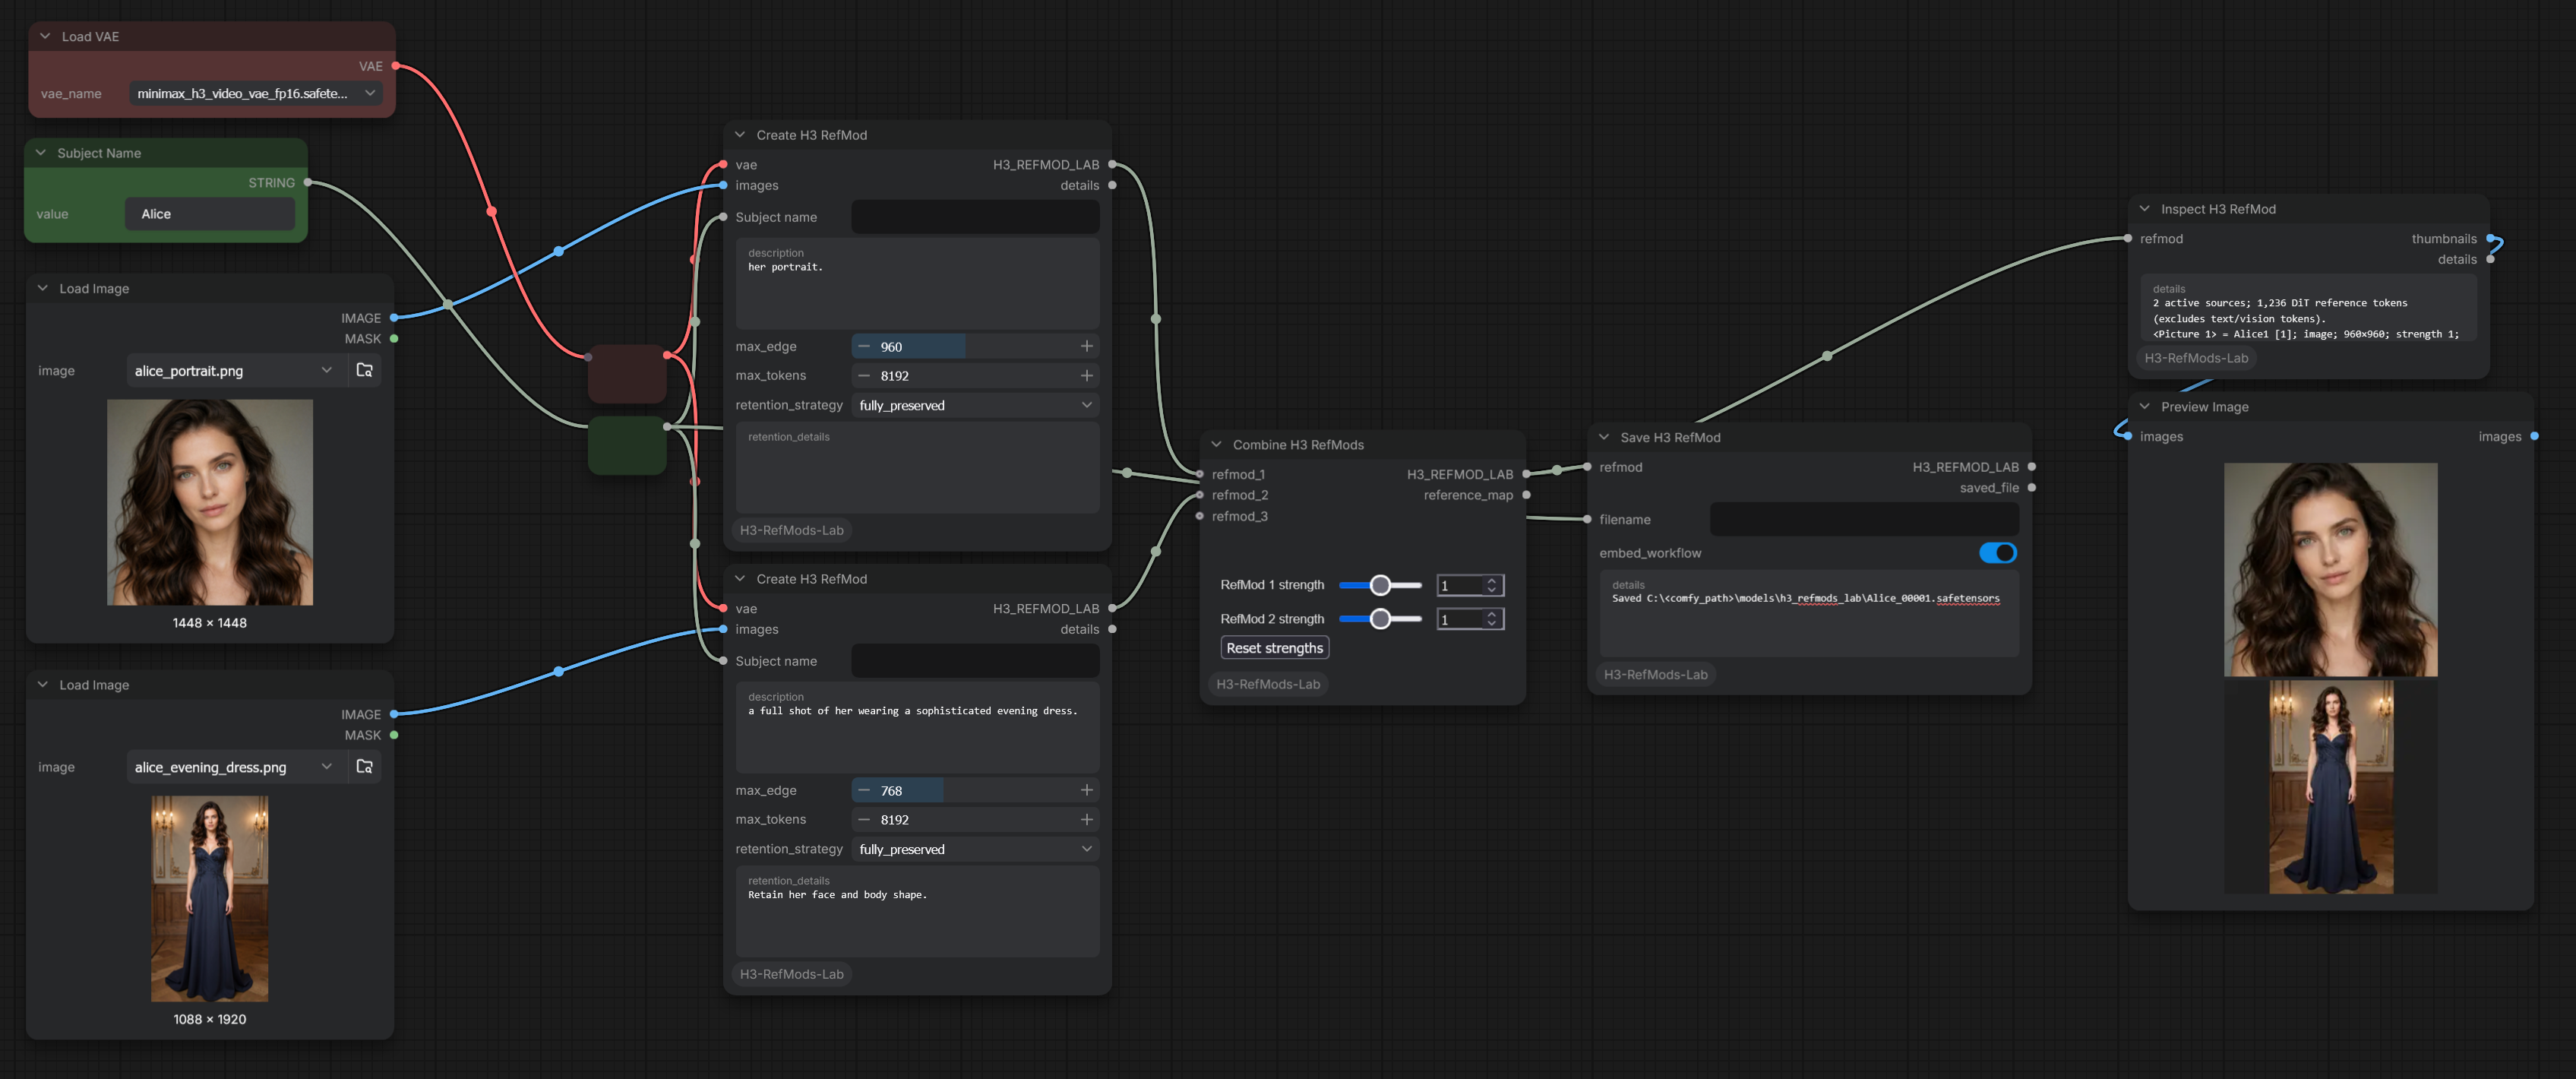This screenshot has width=2576, height=1079.
Task: Click H3-RefMods-Lab badge on Combine node
Action: point(1267,684)
